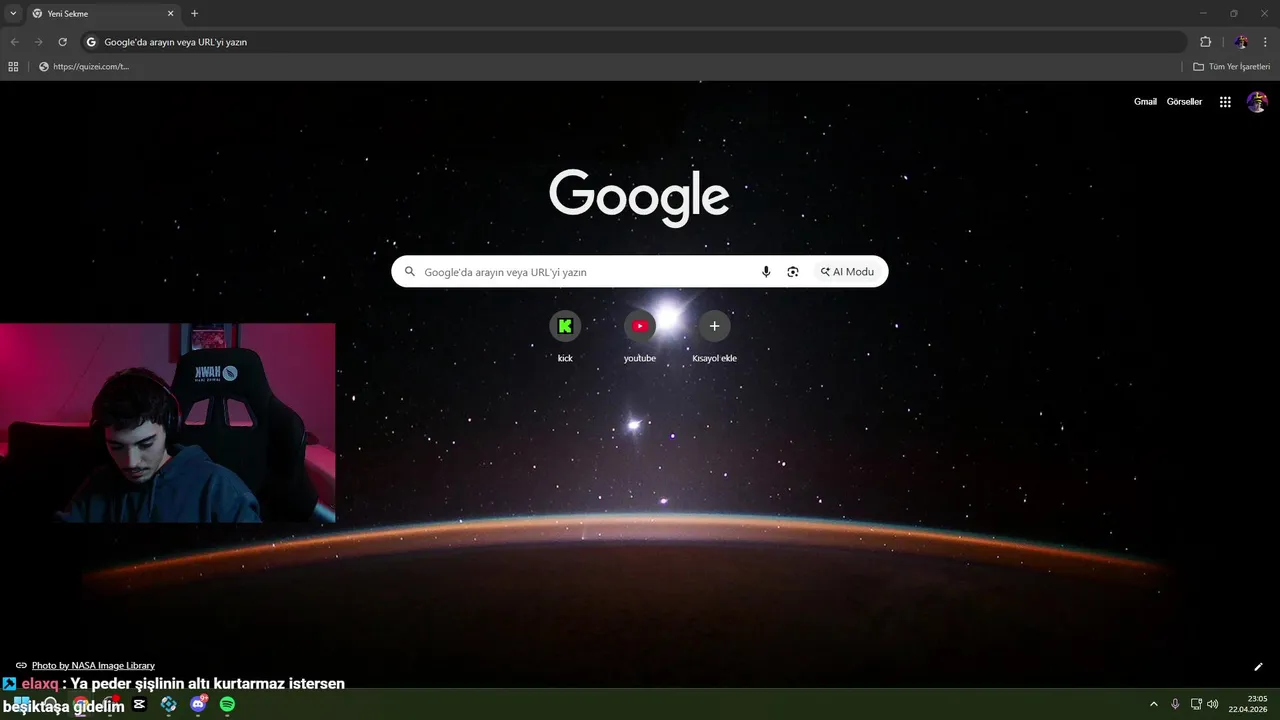Viewport: 1280px width, 720px height.
Task: Open Discord from the taskbar
Action: pyautogui.click(x=198, y=704)
